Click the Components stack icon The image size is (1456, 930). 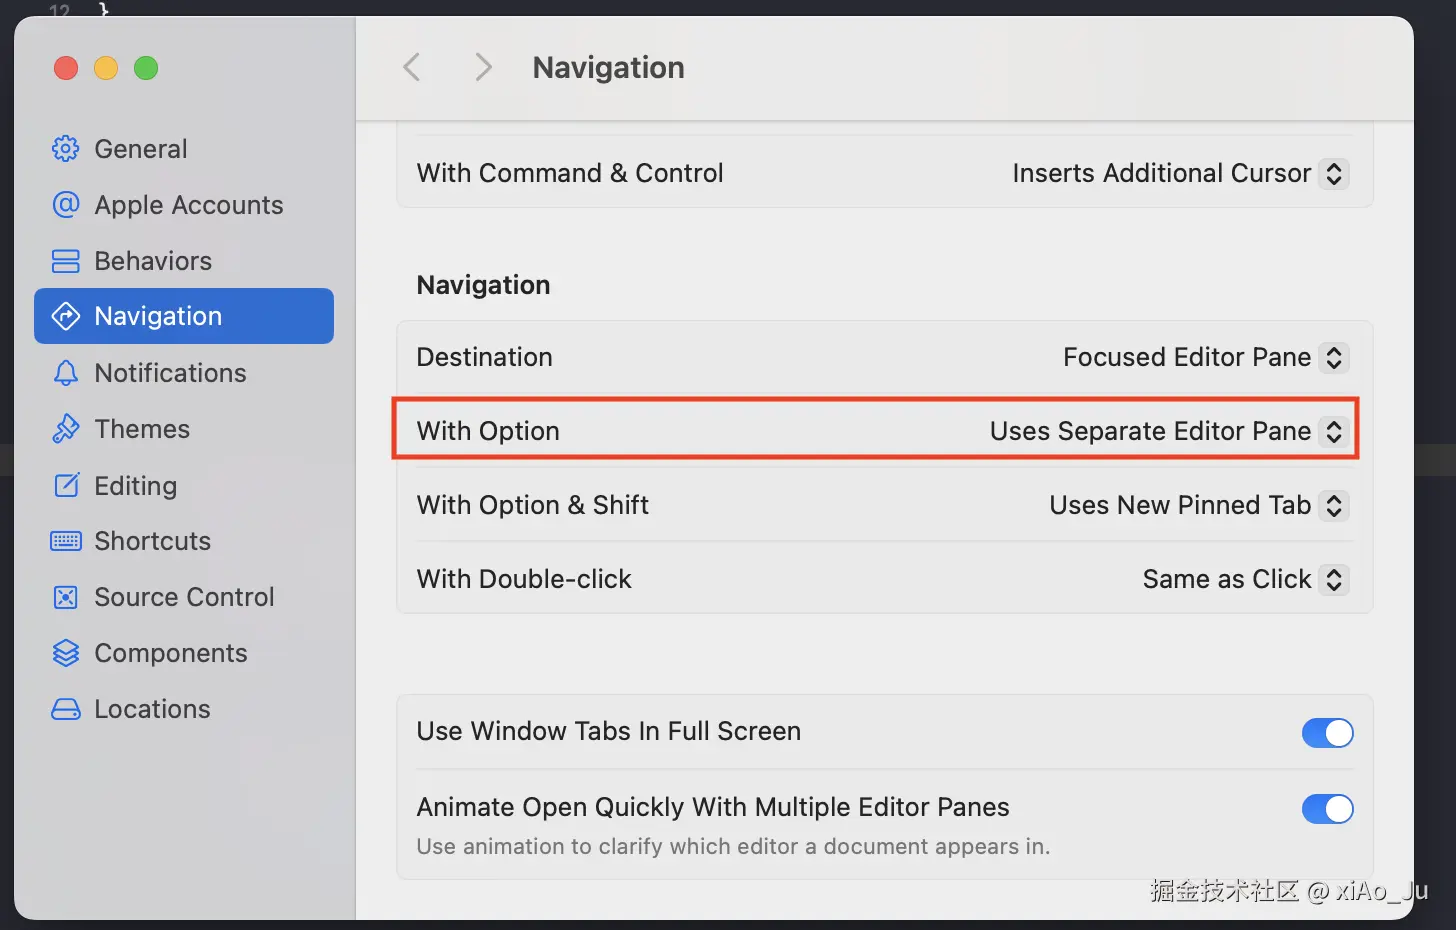pos(66,653)
